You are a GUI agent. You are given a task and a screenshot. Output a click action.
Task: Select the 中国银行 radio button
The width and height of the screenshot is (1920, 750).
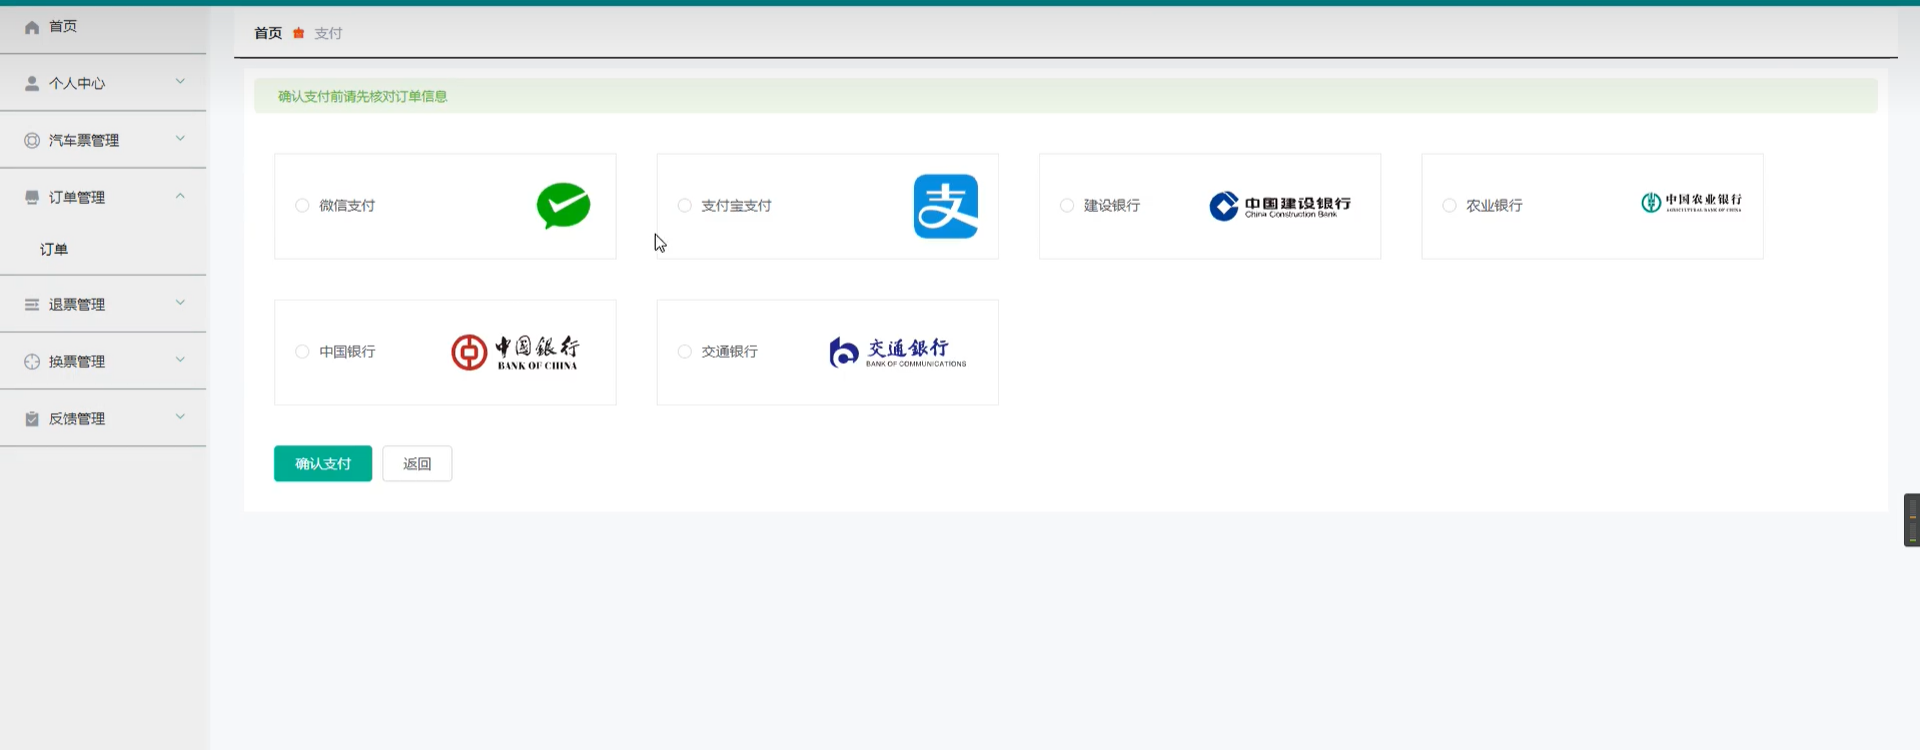(x=302, y=352)
